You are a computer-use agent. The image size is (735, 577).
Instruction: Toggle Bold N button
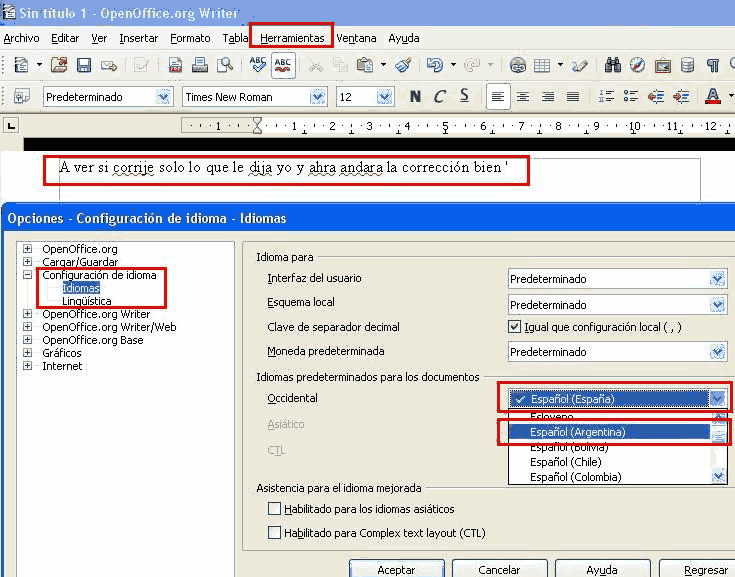click(415, 97)
